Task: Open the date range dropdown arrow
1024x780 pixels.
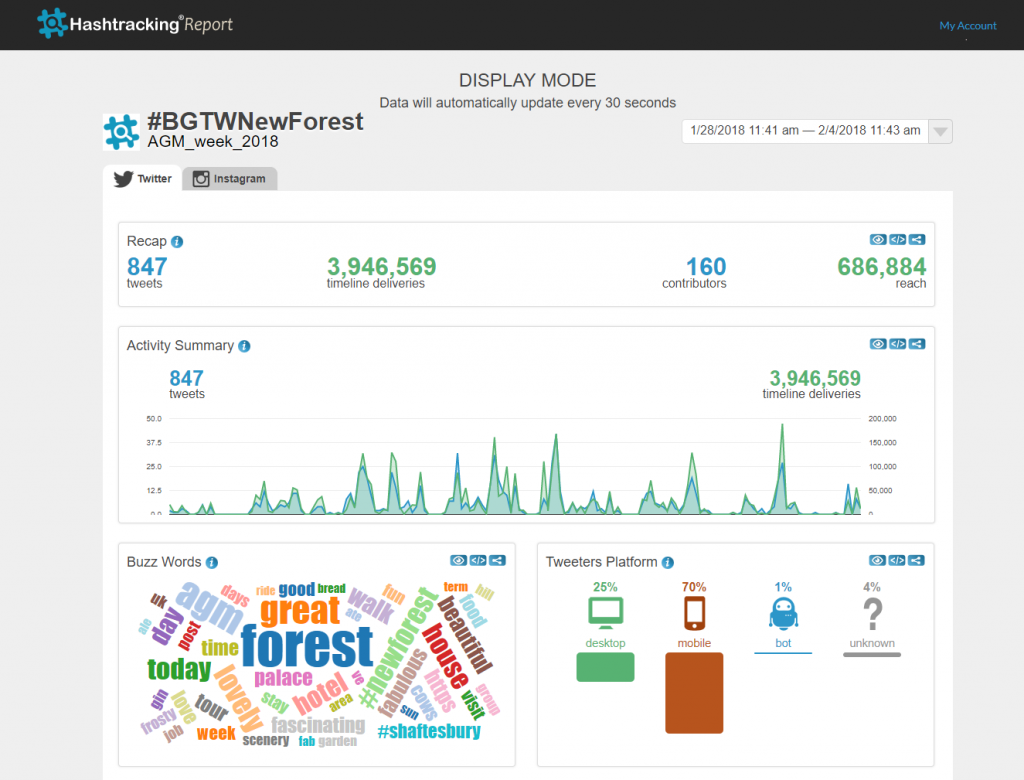Action: (940, 132)
